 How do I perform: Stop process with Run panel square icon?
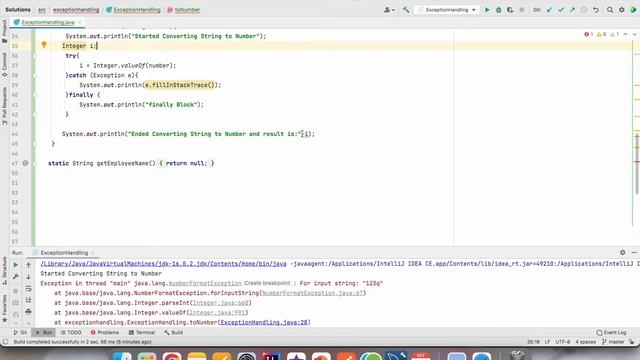coord(16,291)
